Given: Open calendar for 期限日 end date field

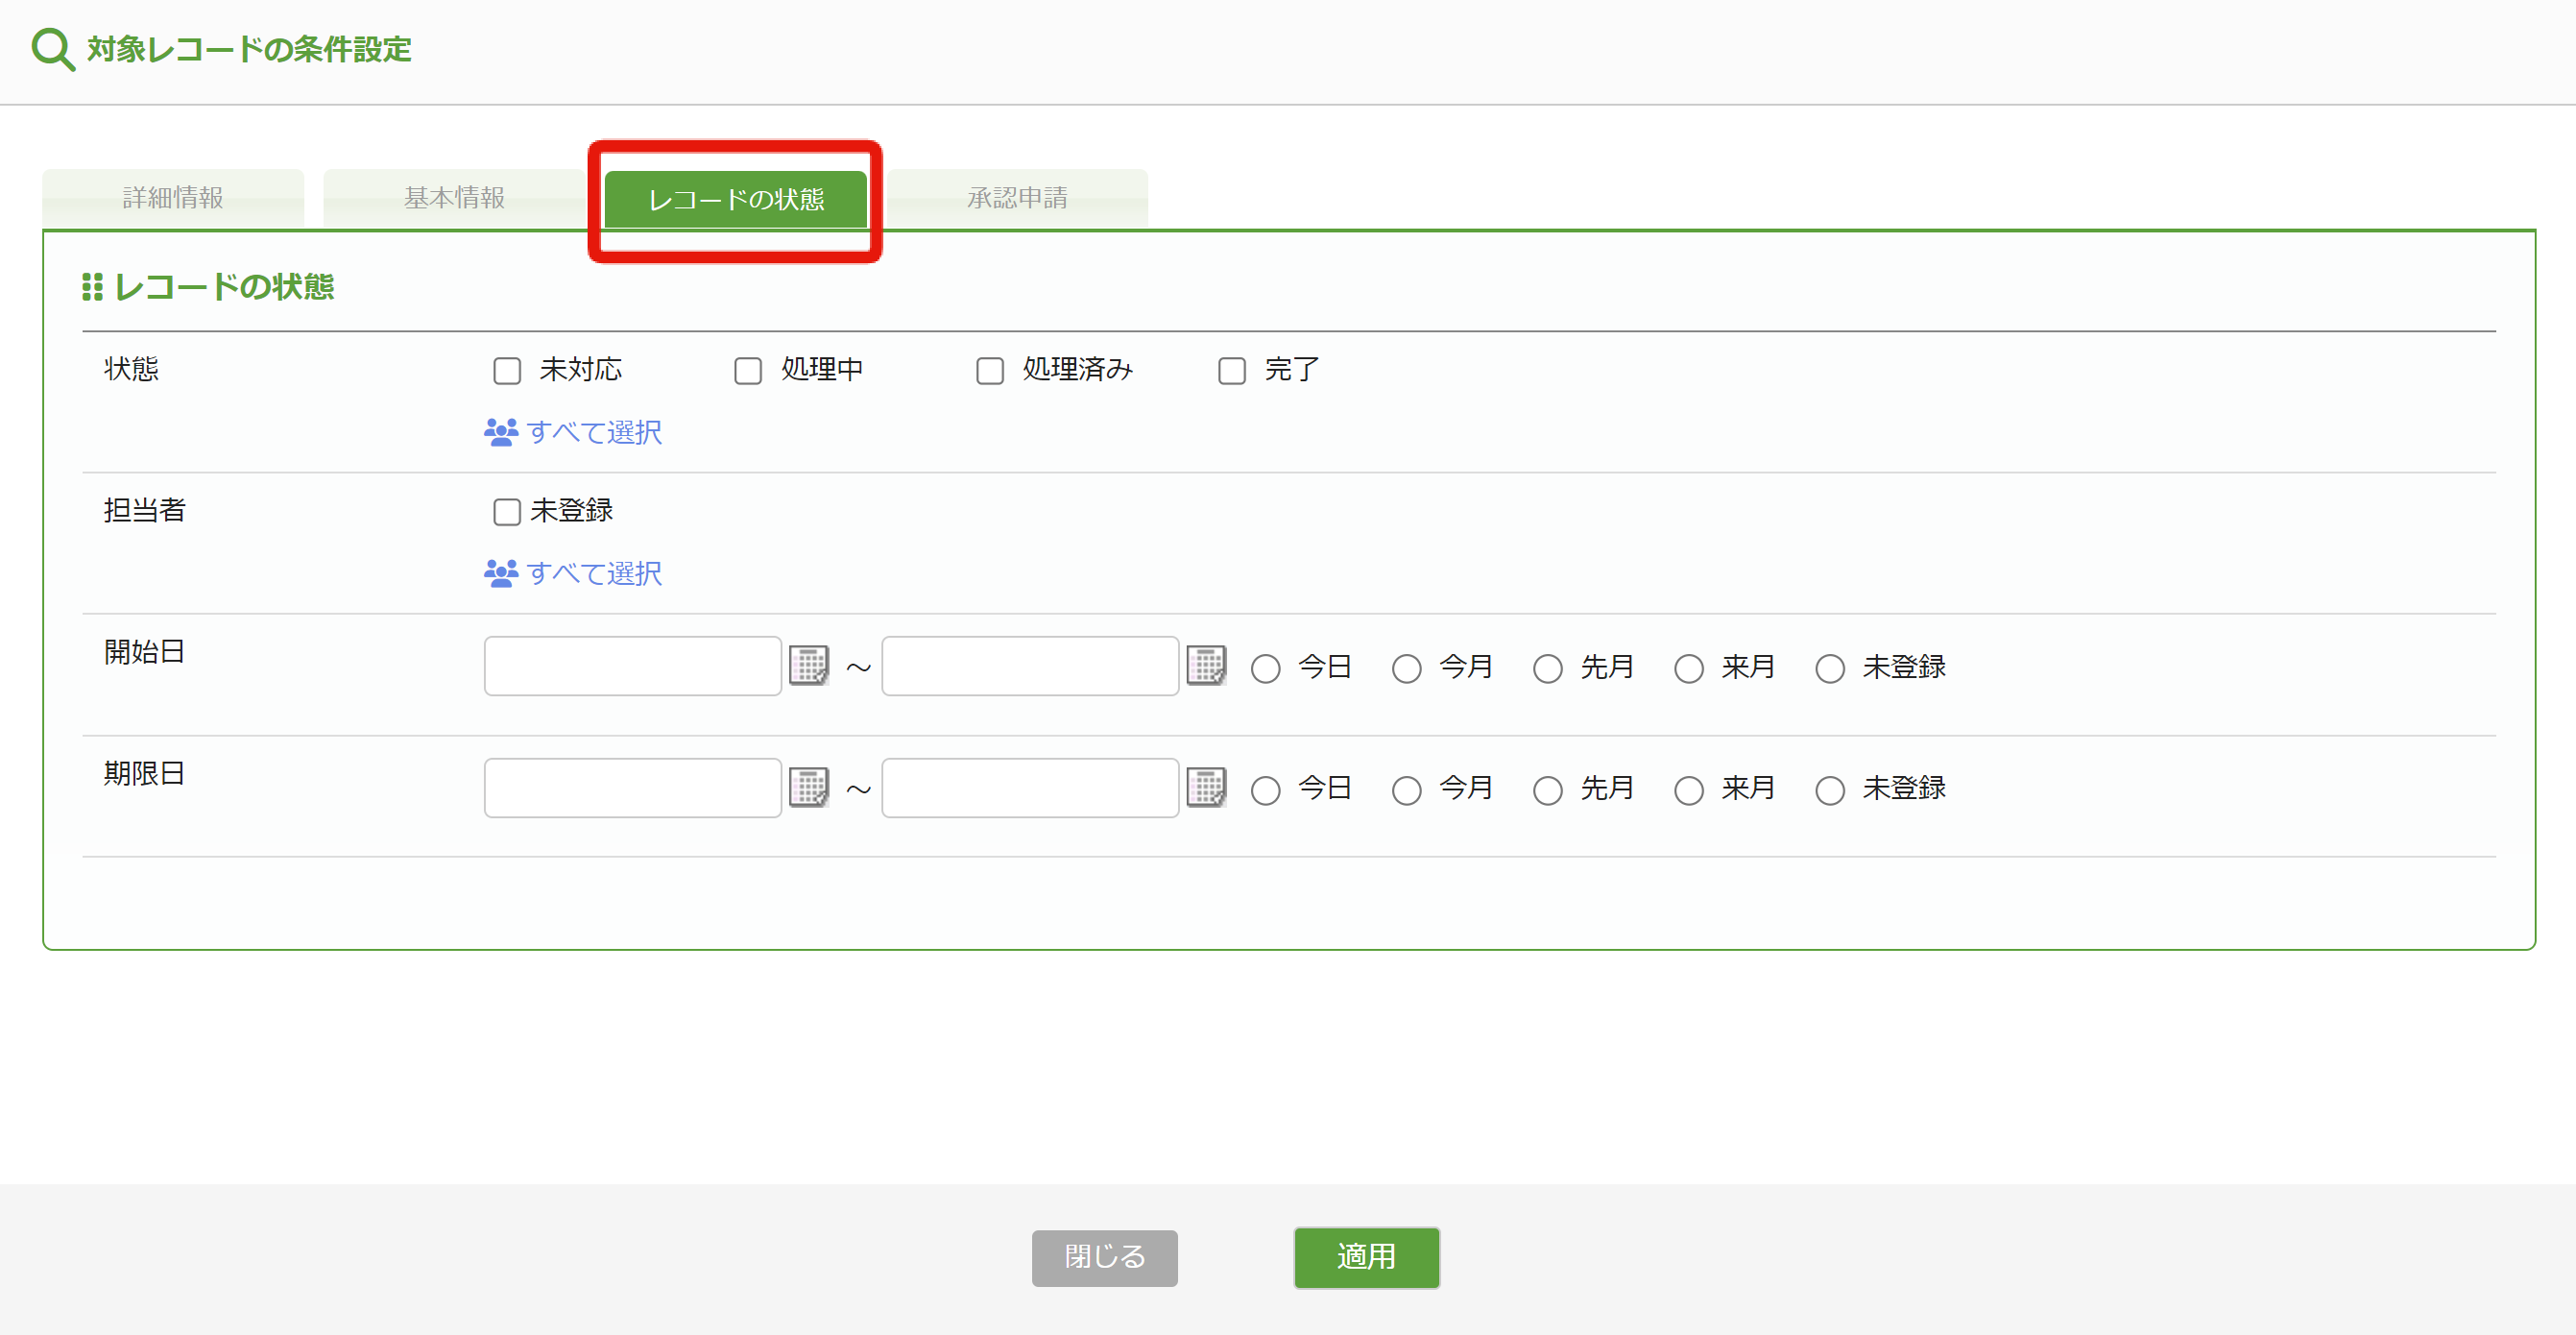Looking at the screenshot, I should pyautogui.click(x=1206, y=788).
